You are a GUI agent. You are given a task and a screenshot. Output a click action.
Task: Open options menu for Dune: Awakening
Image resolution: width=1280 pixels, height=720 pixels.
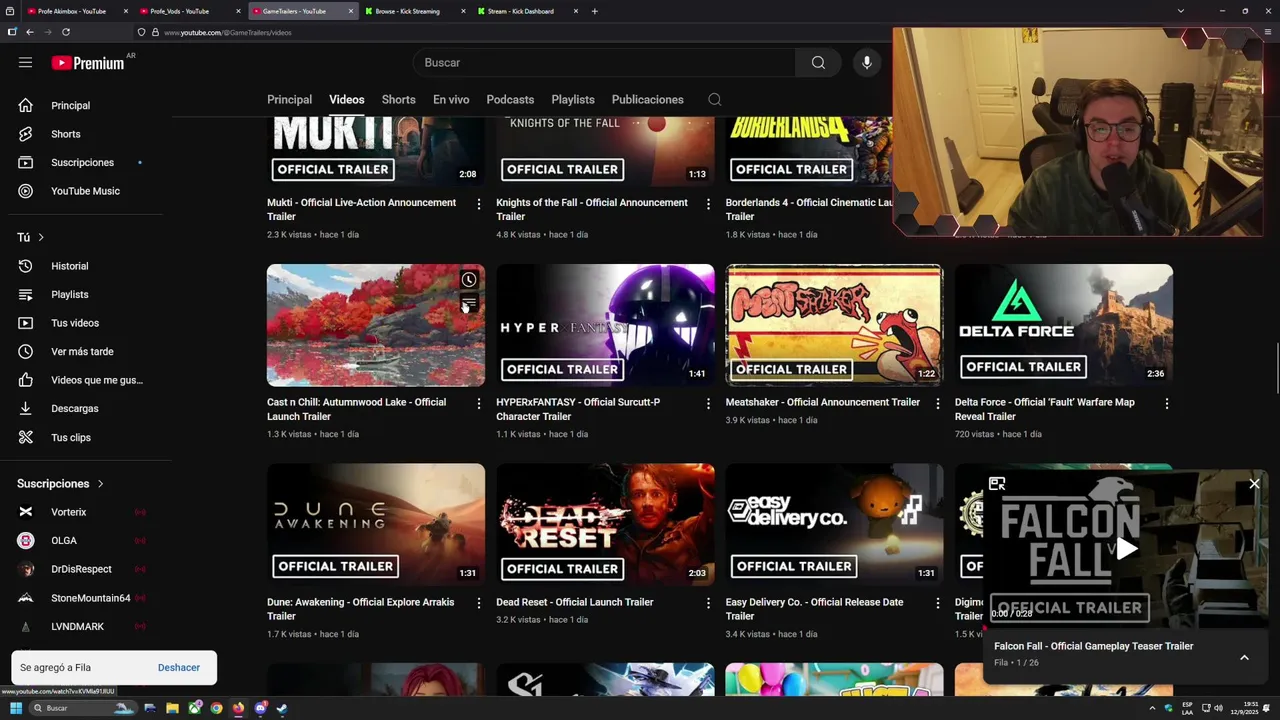pos(479,603)
